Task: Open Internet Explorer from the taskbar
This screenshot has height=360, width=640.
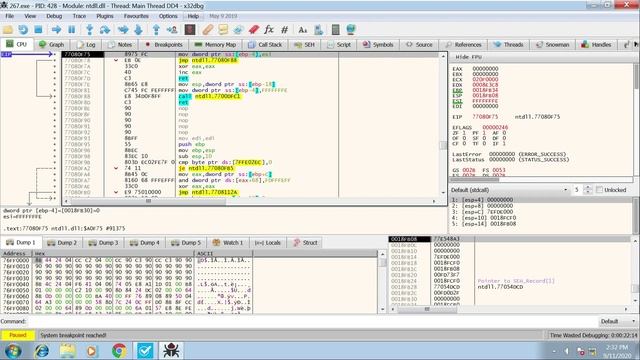Action: click(x=42, y=351)
